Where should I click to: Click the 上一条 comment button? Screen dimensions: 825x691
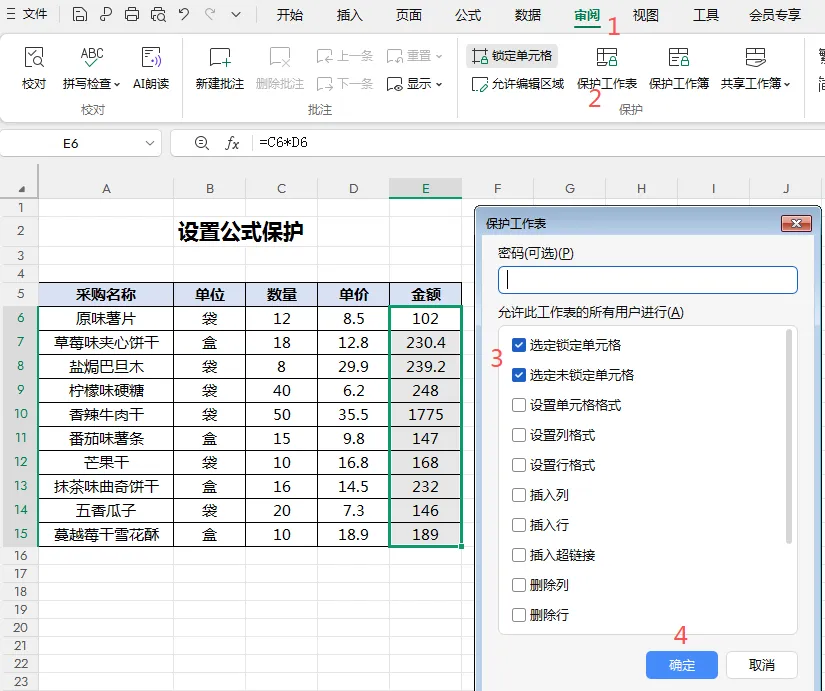click(x=345, y=56)
